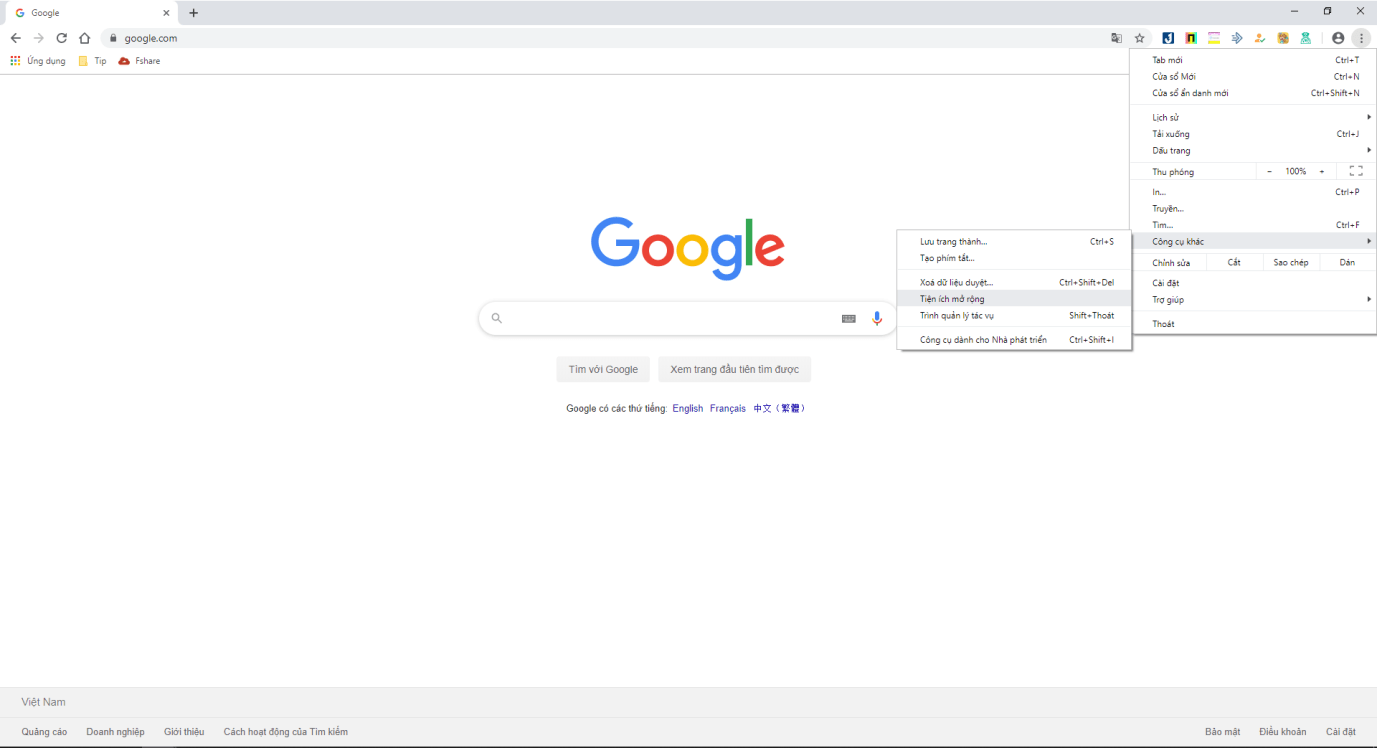
Task: Click Cắt in the edit row
Action: (1234, 263)
